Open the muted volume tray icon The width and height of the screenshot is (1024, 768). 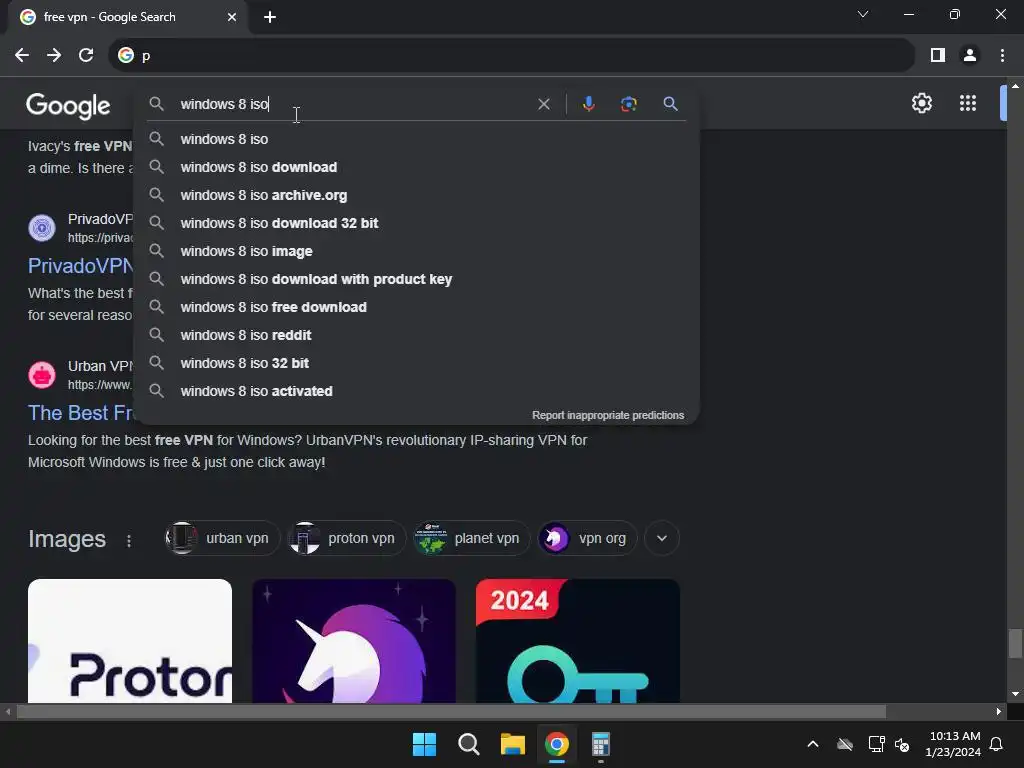point(902,744)
